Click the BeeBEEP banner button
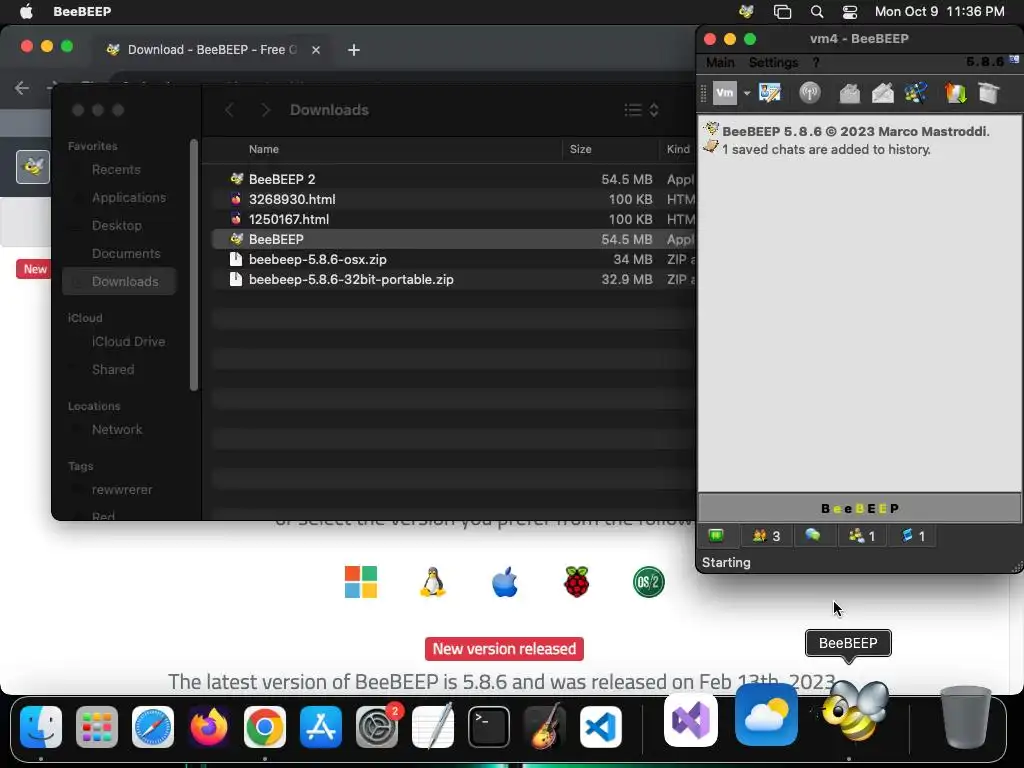1024x768 pixels. point(859,508)
